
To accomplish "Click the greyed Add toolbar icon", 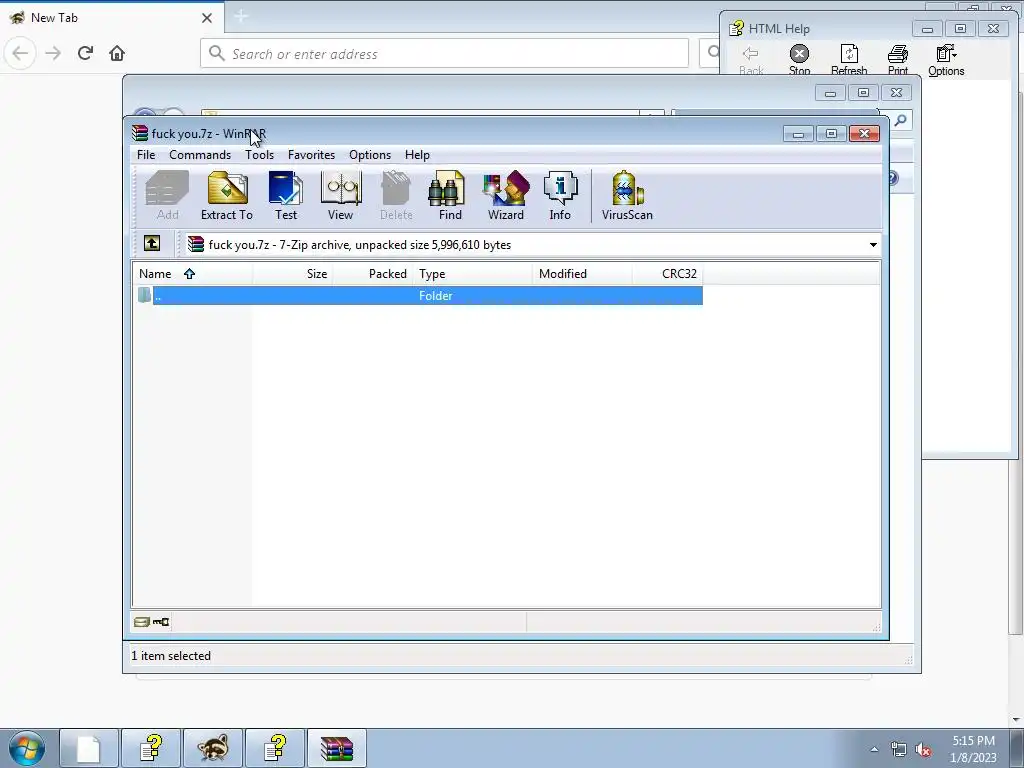I will click(167, 195).
